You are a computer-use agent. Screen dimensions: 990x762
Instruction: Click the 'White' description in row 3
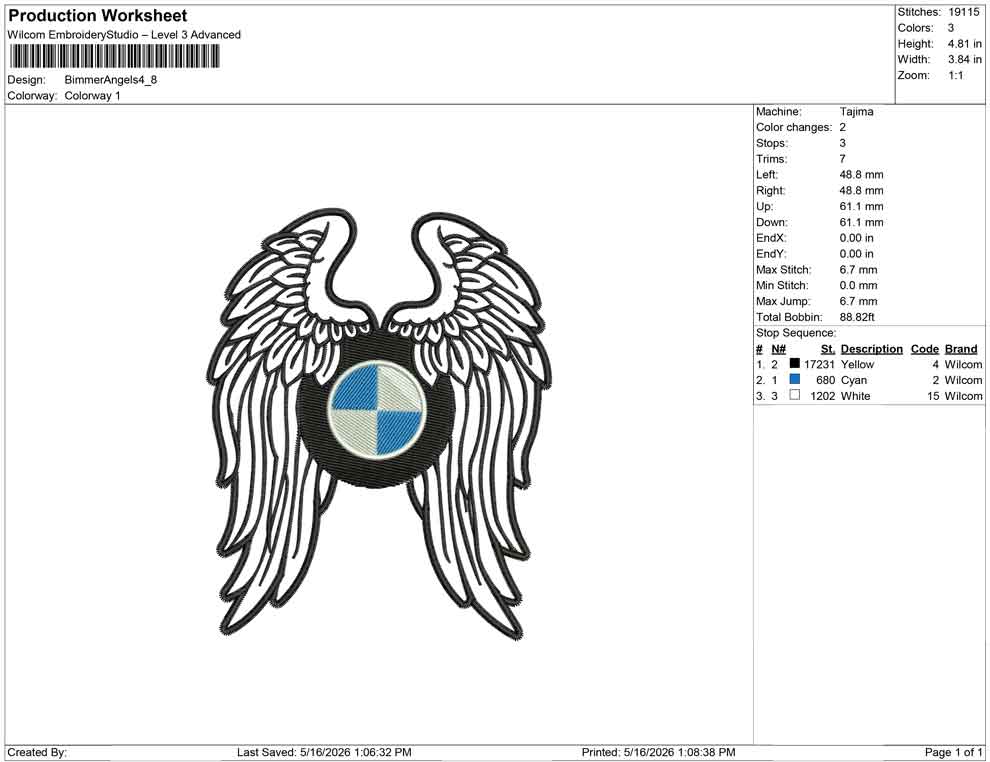point(856,396)
